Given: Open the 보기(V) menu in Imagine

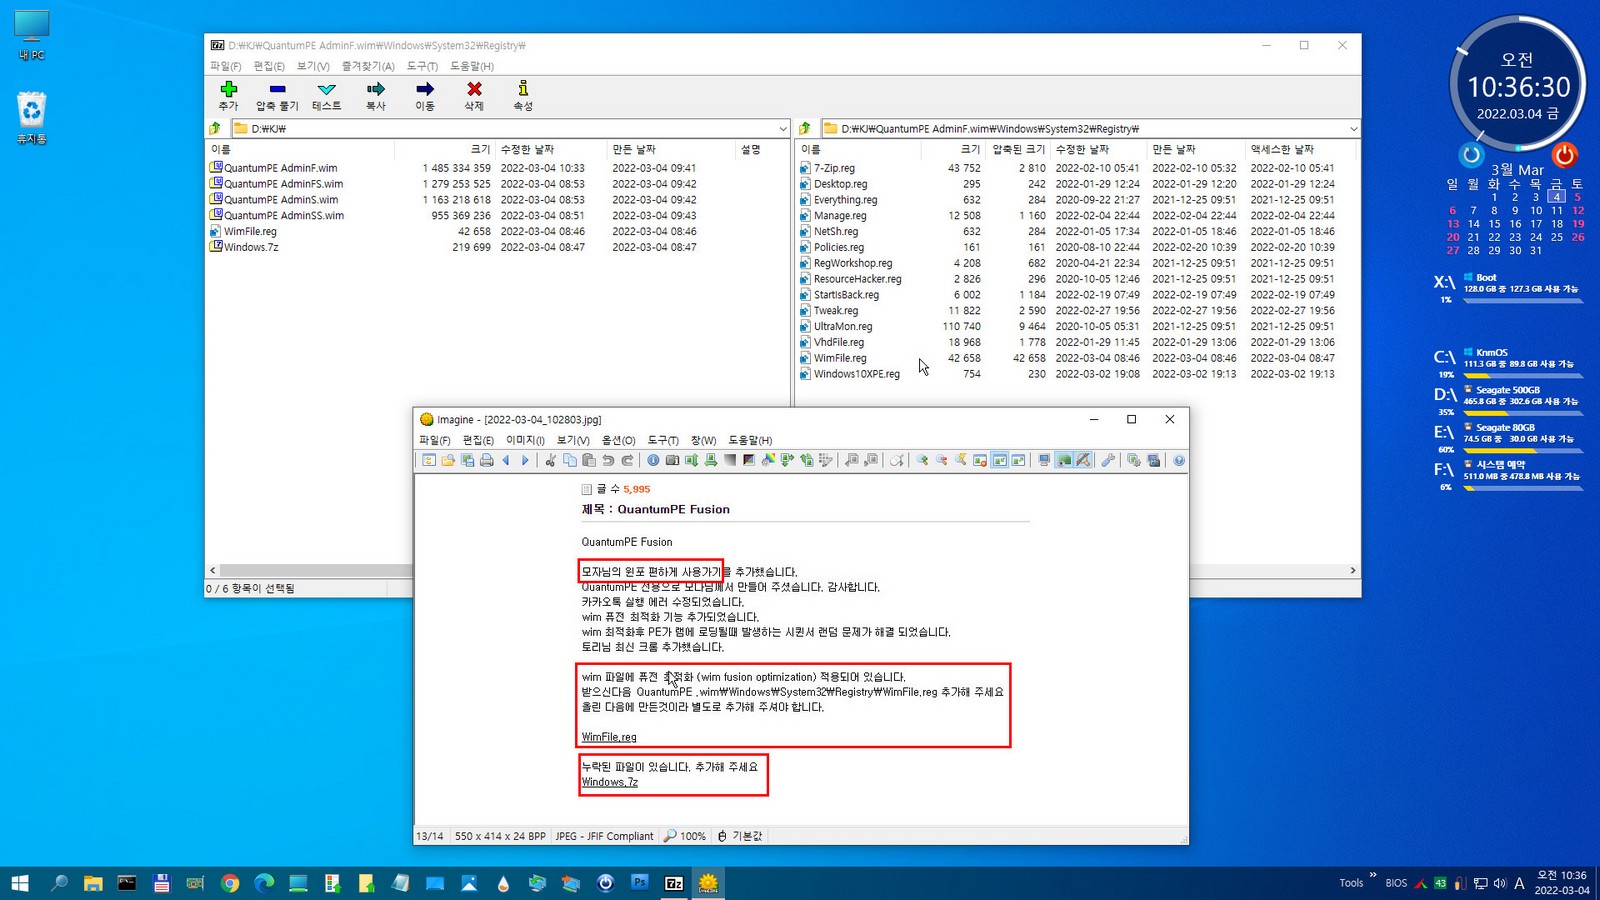Looking at the screenshot, I should click(x=573, y=440).
